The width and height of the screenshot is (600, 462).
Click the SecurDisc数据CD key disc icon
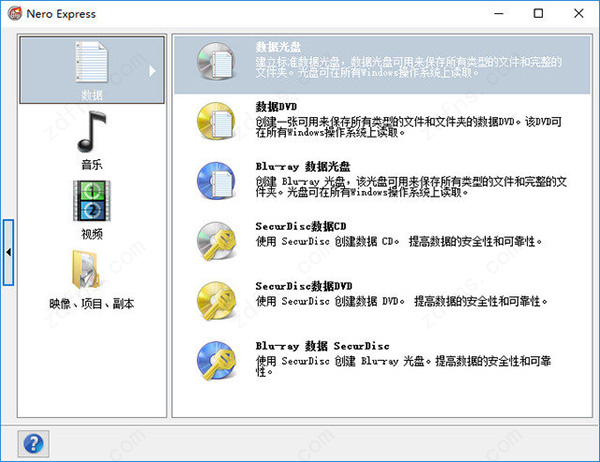pos(216,241)
